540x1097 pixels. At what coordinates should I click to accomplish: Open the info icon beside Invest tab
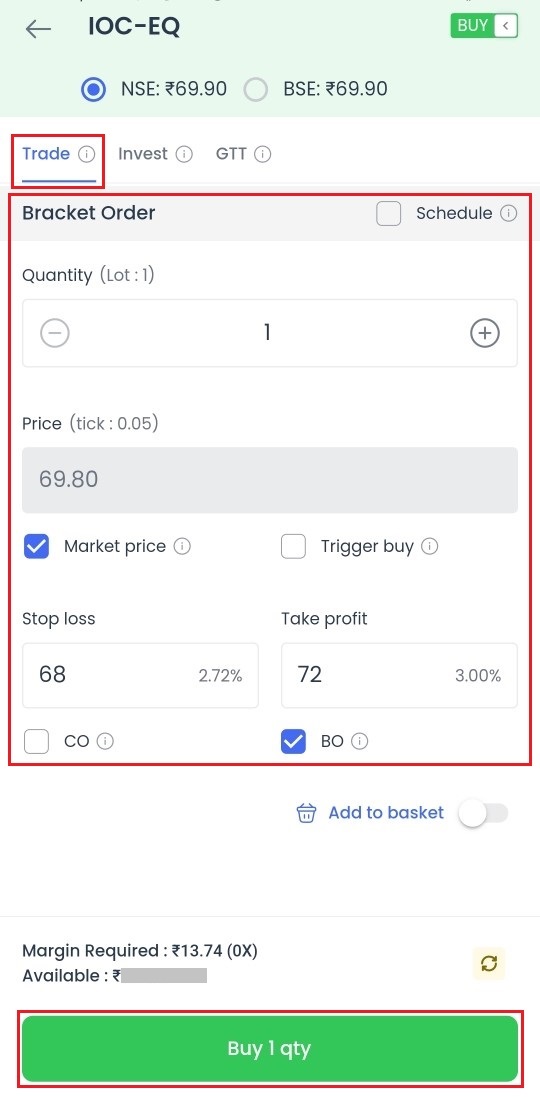pyautogui.click(x=184, y=154)
